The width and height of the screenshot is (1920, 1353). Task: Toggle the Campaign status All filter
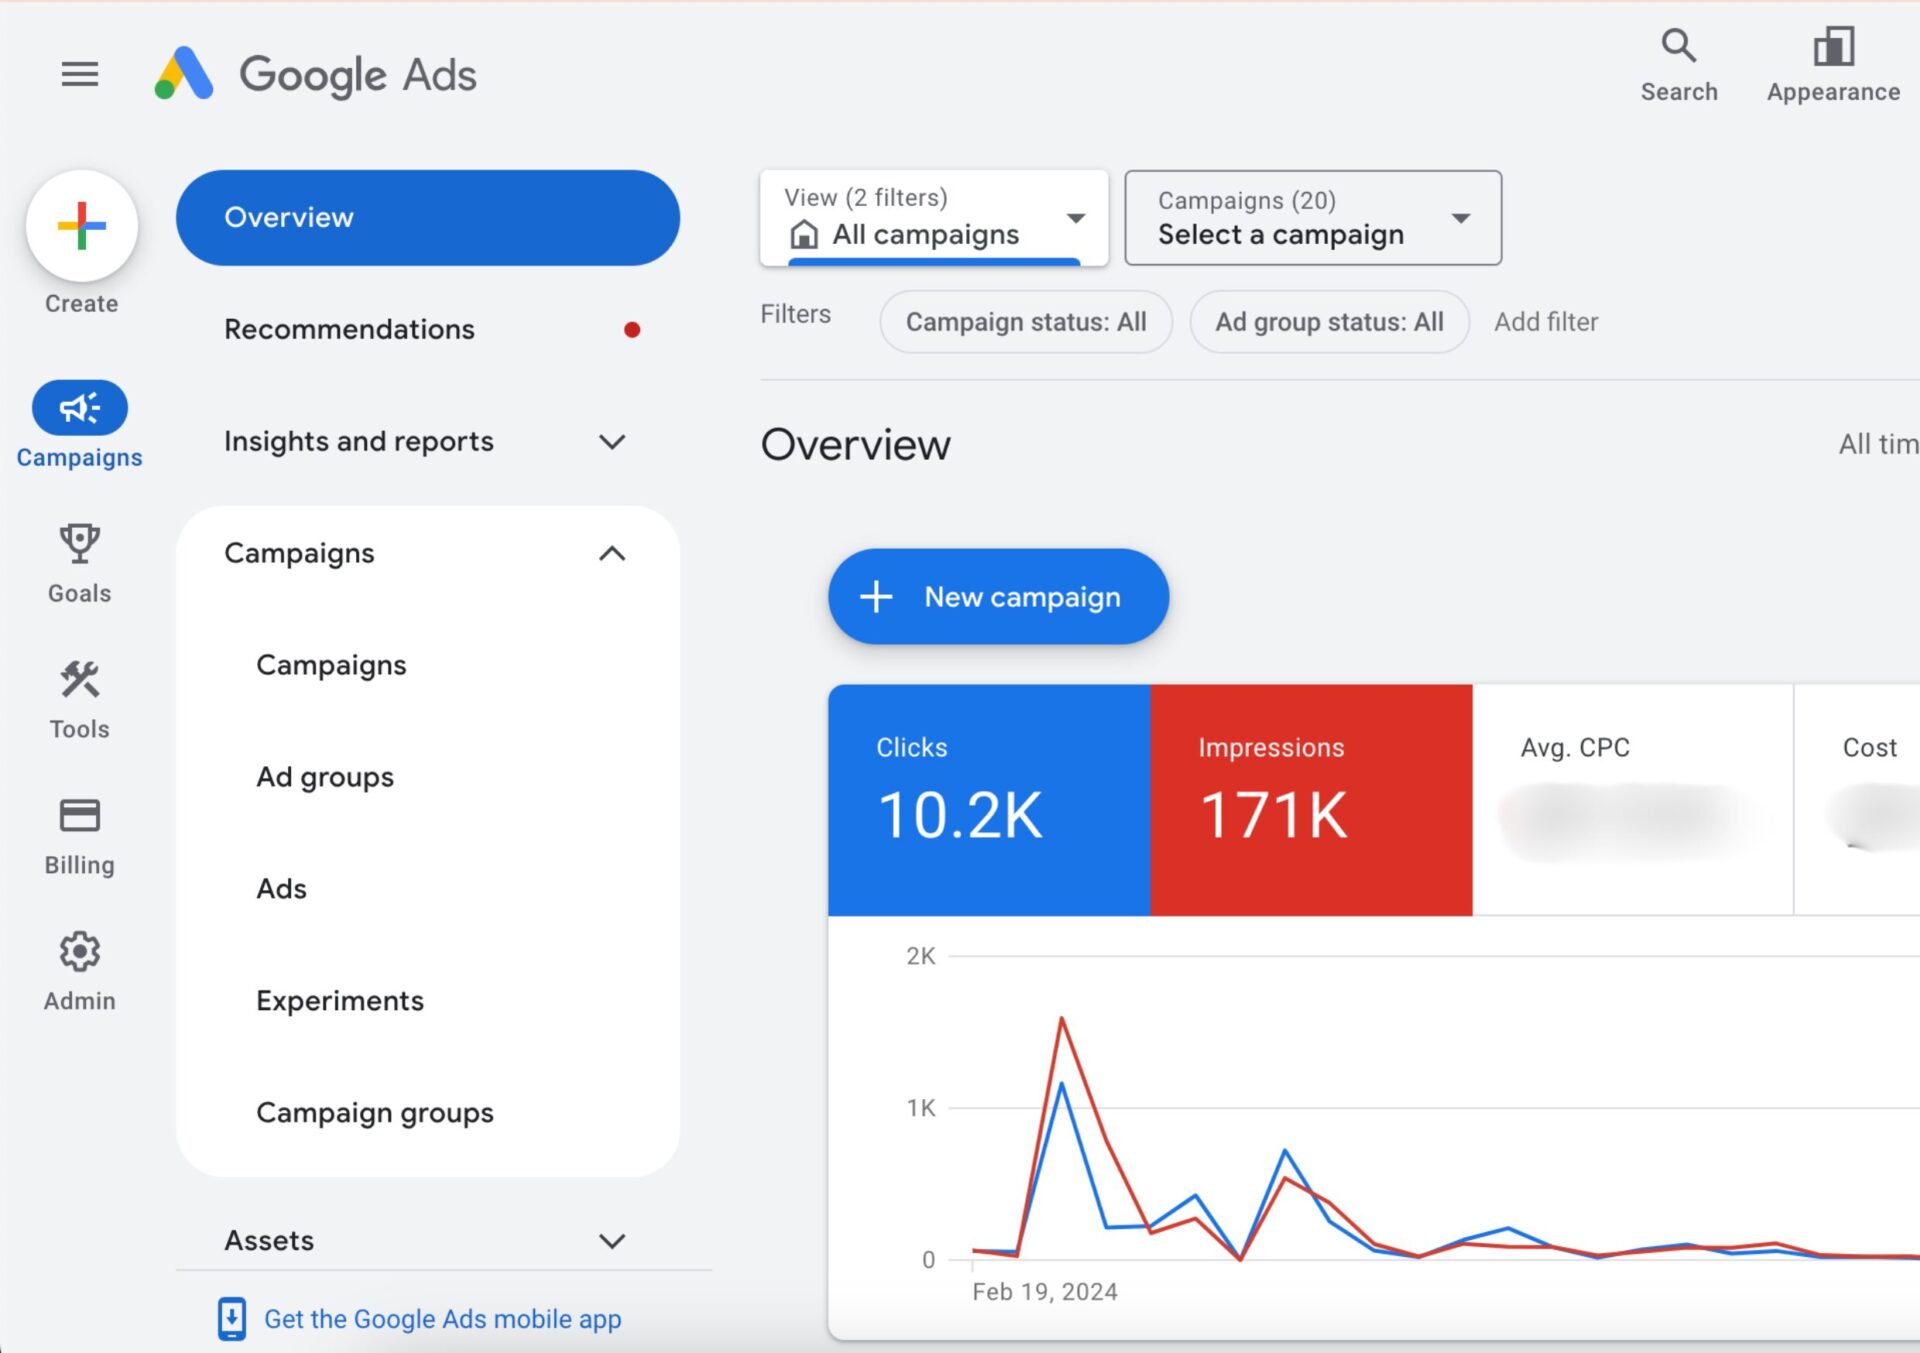(1027, 322)
